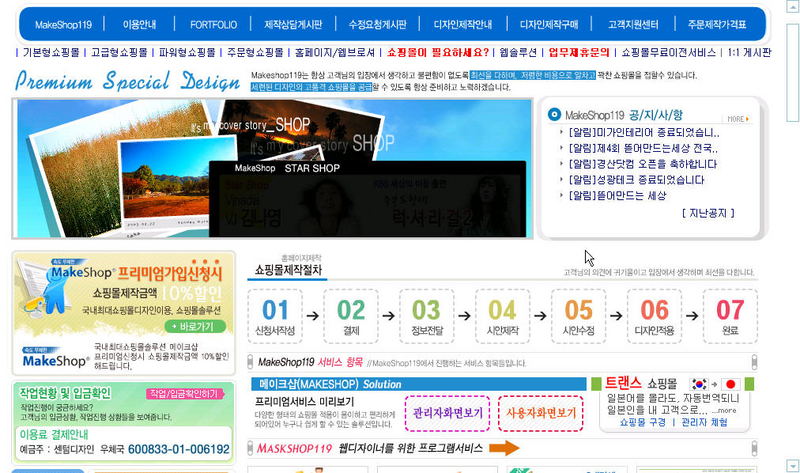Click step 04 시안제작
800x473 pixels.
[503, 316]
